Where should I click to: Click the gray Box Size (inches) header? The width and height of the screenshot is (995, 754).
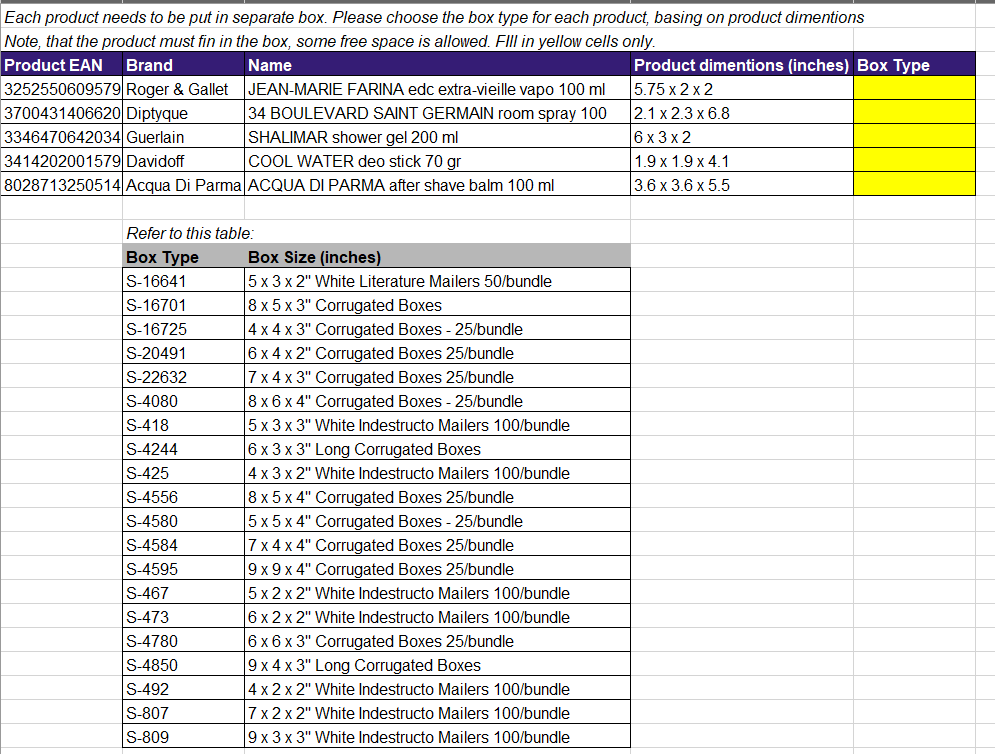[437, 256]
